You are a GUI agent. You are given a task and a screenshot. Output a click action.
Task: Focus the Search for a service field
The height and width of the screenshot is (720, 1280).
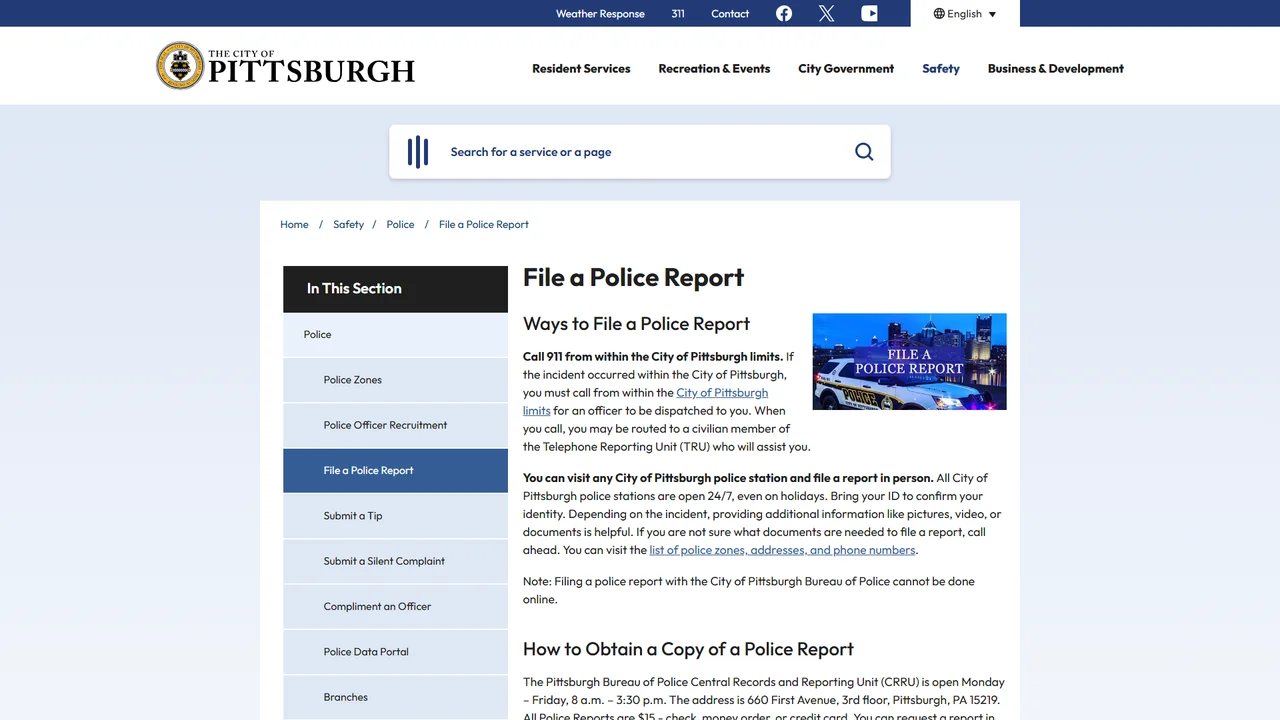640,152
